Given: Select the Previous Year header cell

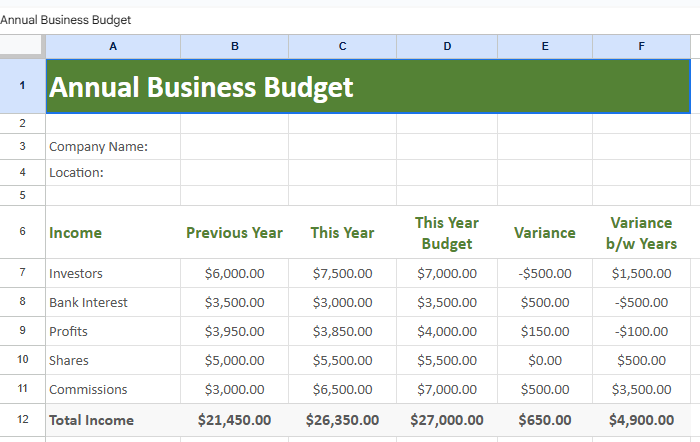Looking at the screenshot, I should (x=234, y=233).
